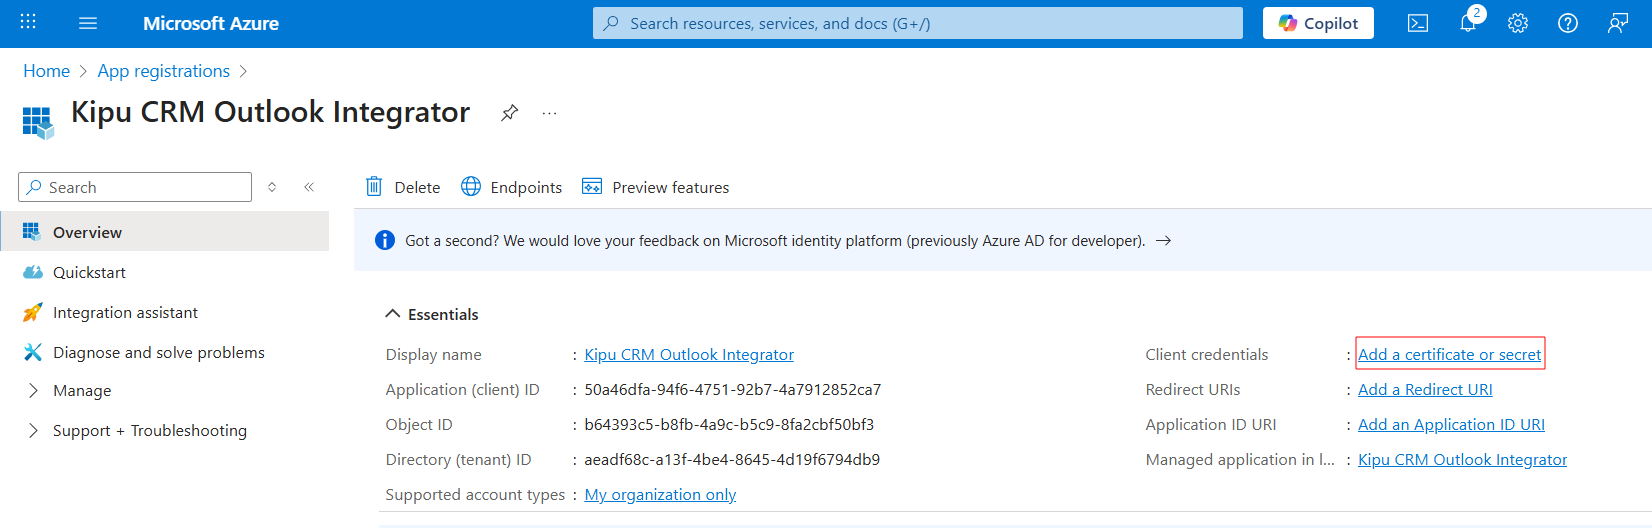
Task: Collapse the Essentials section
Action: pyautogui.click(x=393, y=314)
